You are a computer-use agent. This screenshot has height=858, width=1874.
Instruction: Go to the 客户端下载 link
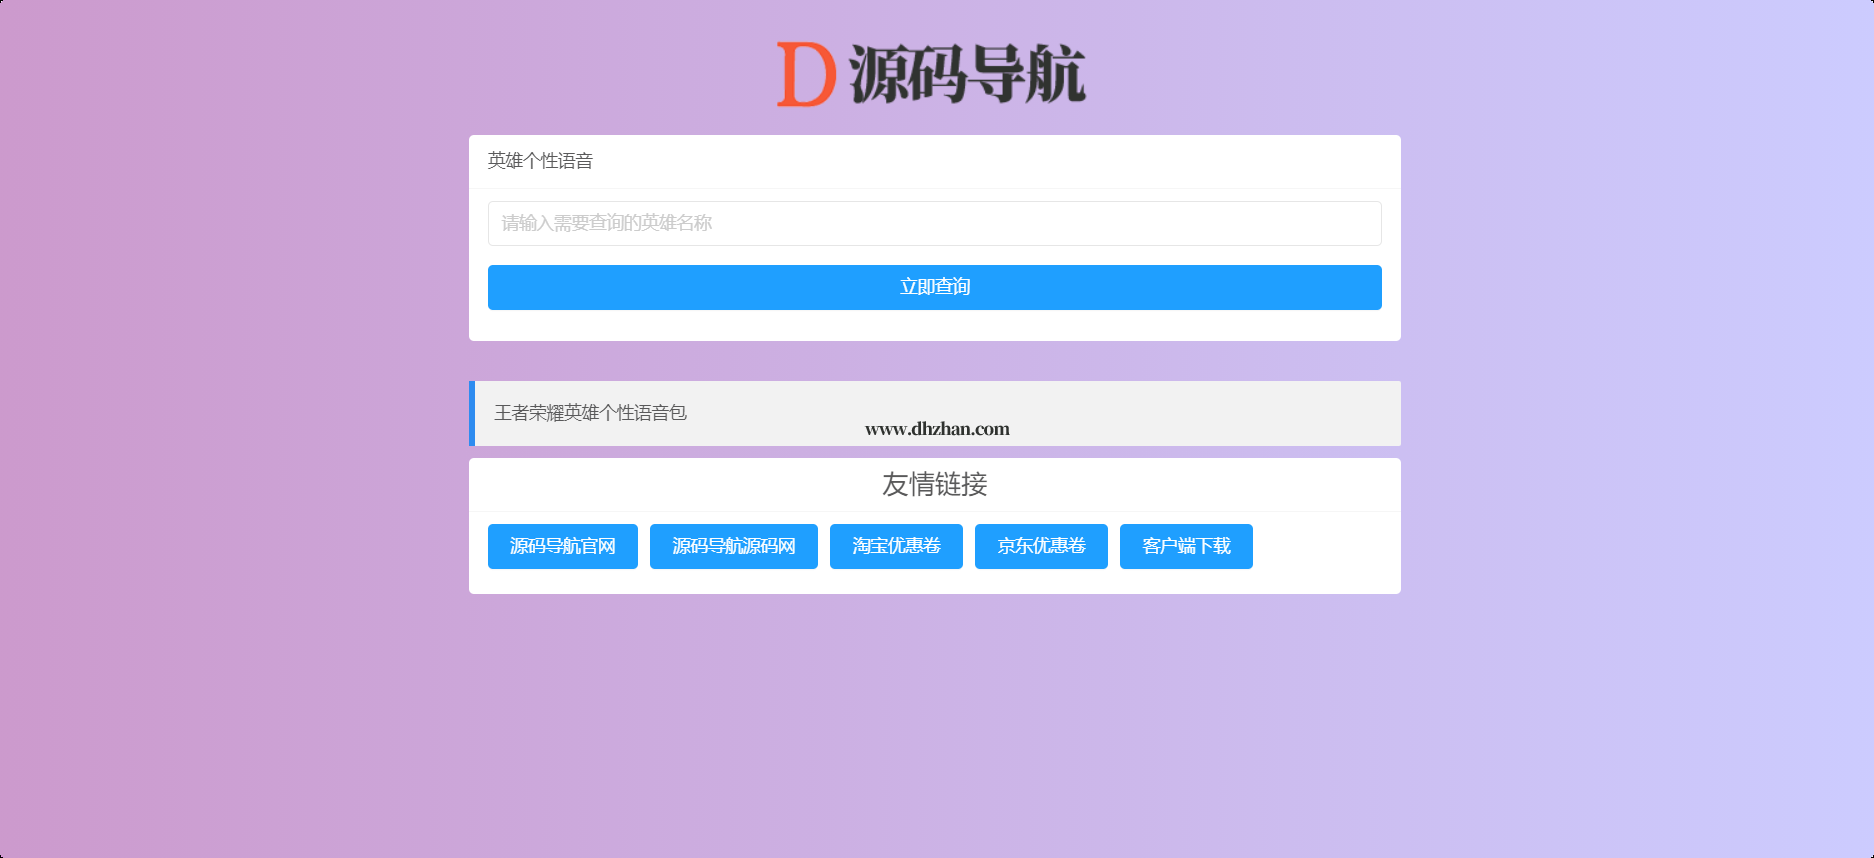(x=1186, y=546)
